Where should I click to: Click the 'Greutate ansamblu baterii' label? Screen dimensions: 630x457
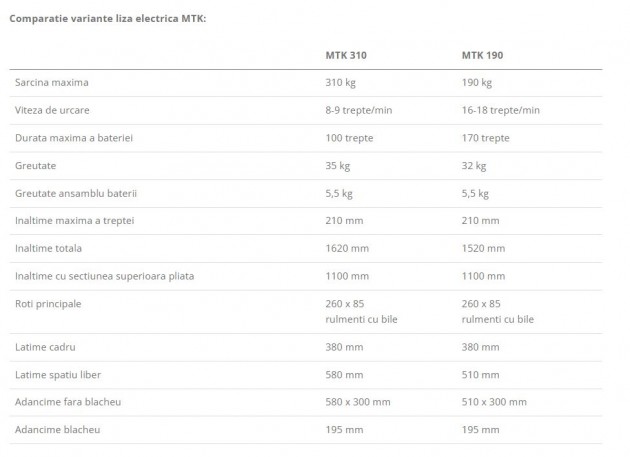pyautogui.click(x=76, y=192)
